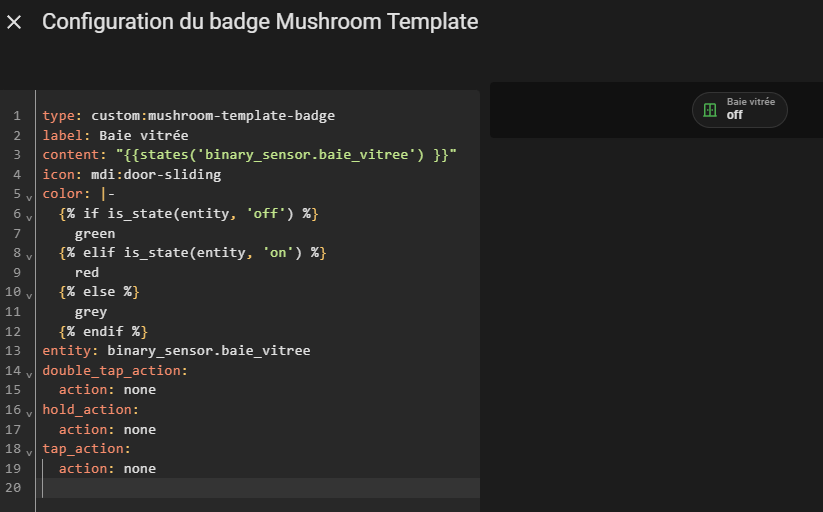The height and width of the screenshot is (512, 823).
Task: Click the Baie vitrée badge preview
Action: click(x=740, y=110)
